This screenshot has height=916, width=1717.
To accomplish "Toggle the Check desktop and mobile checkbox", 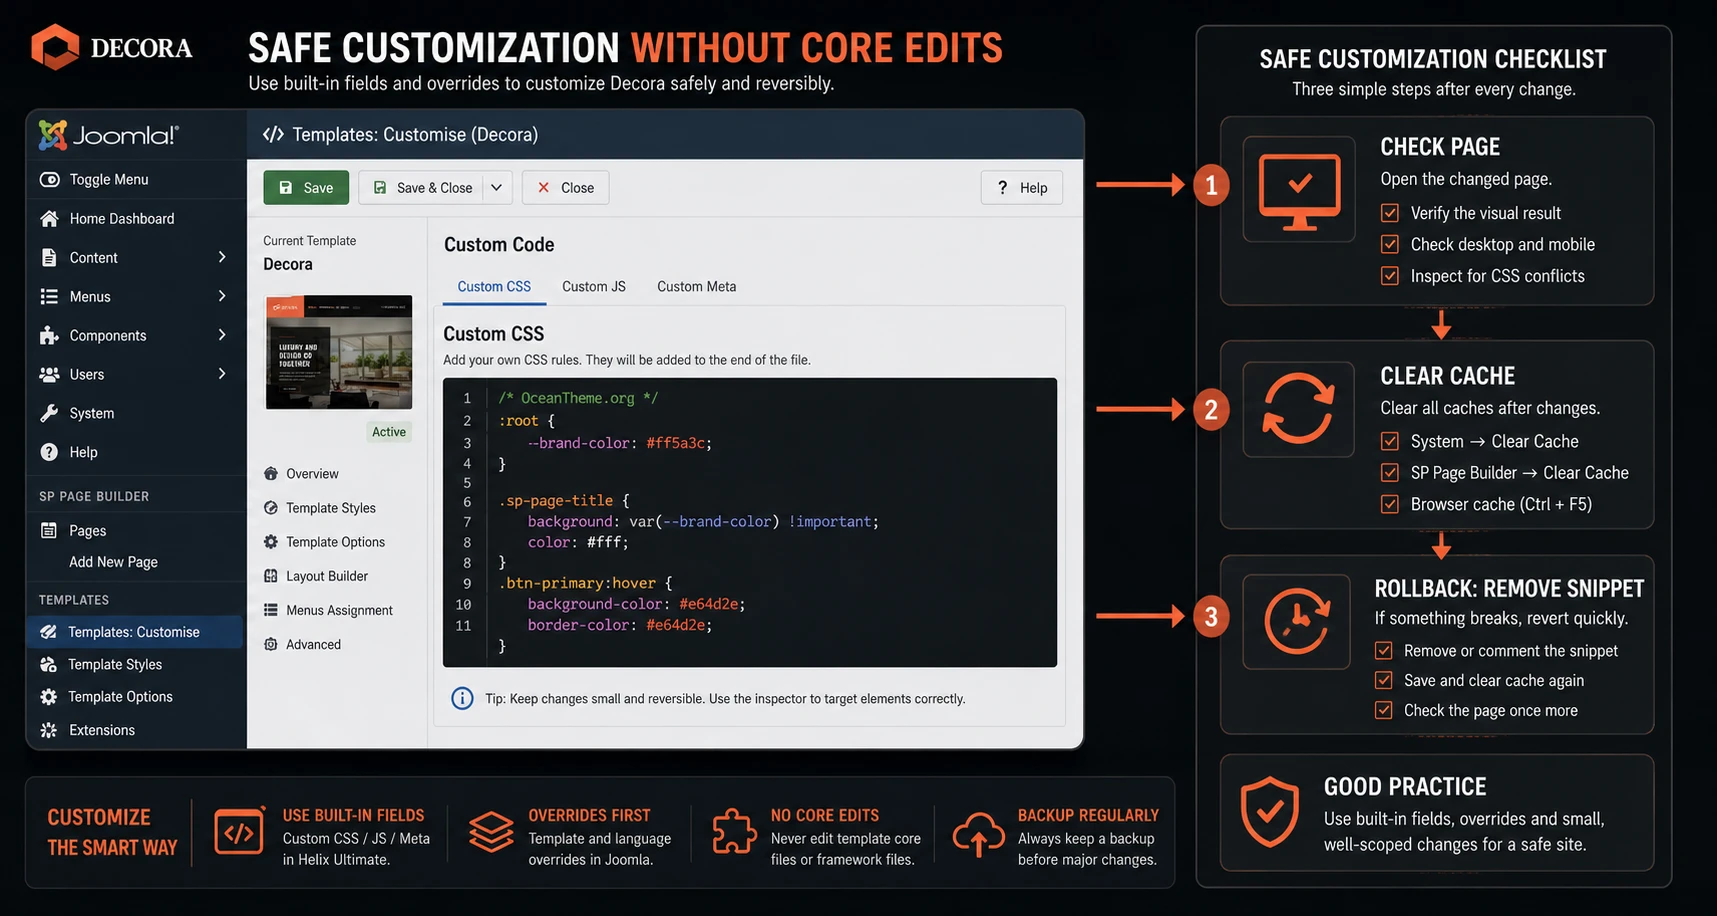I will click(1390, 244).
